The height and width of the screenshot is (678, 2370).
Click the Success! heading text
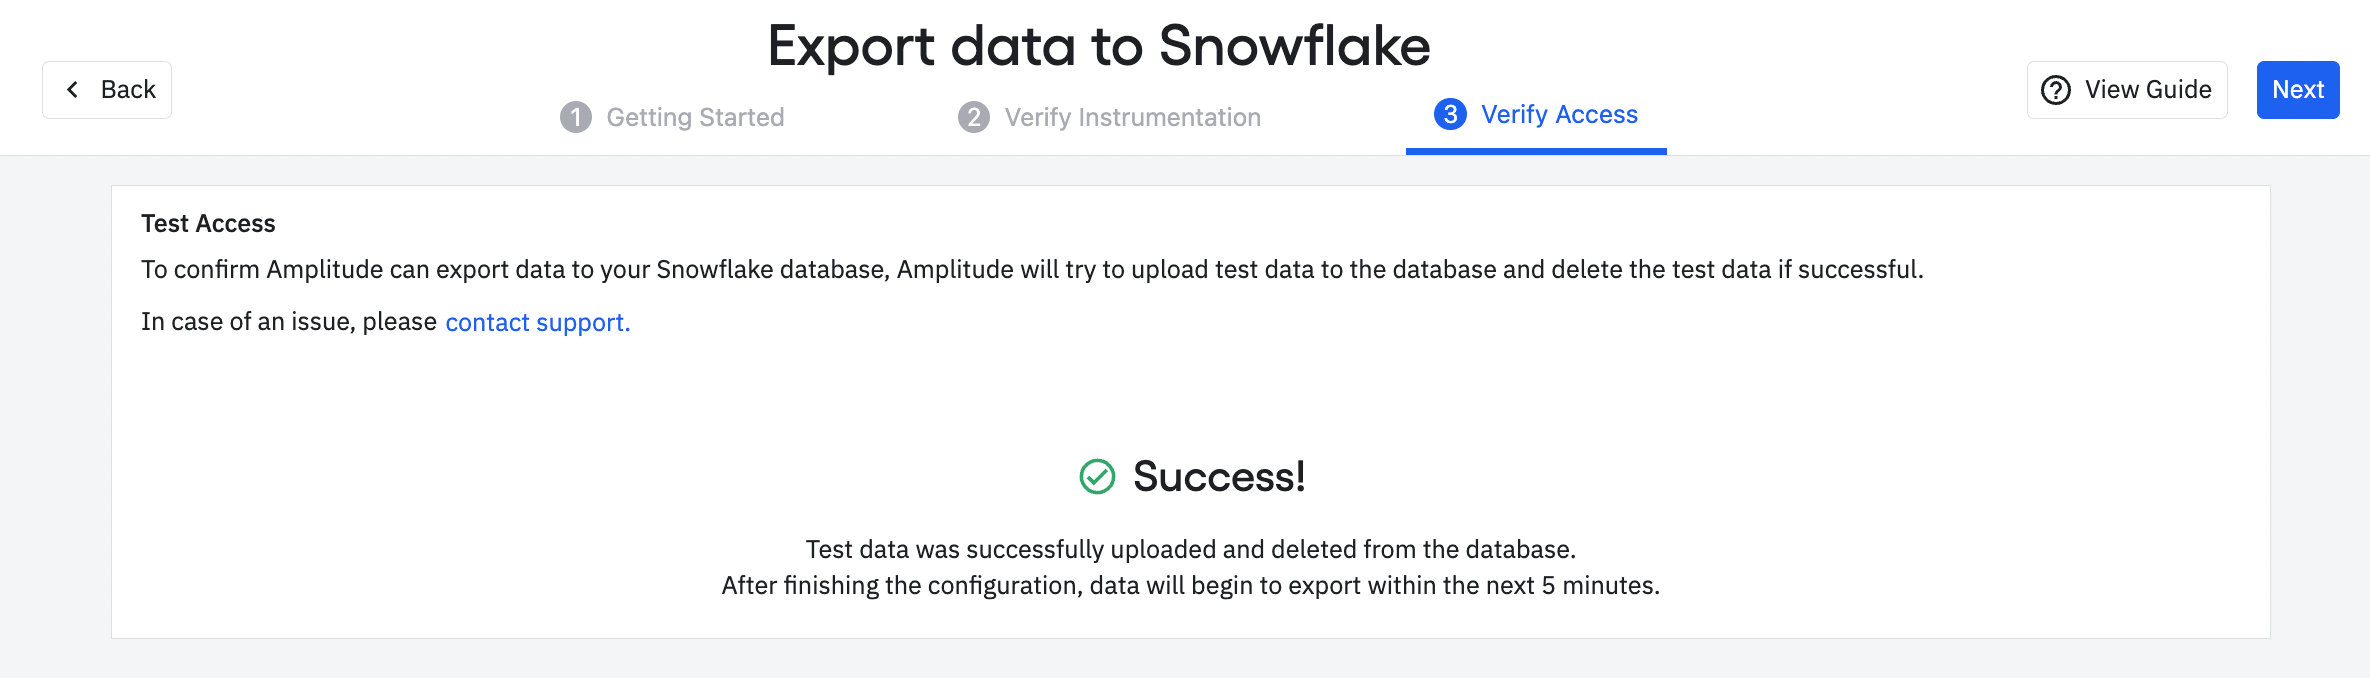click(1219, 477)
